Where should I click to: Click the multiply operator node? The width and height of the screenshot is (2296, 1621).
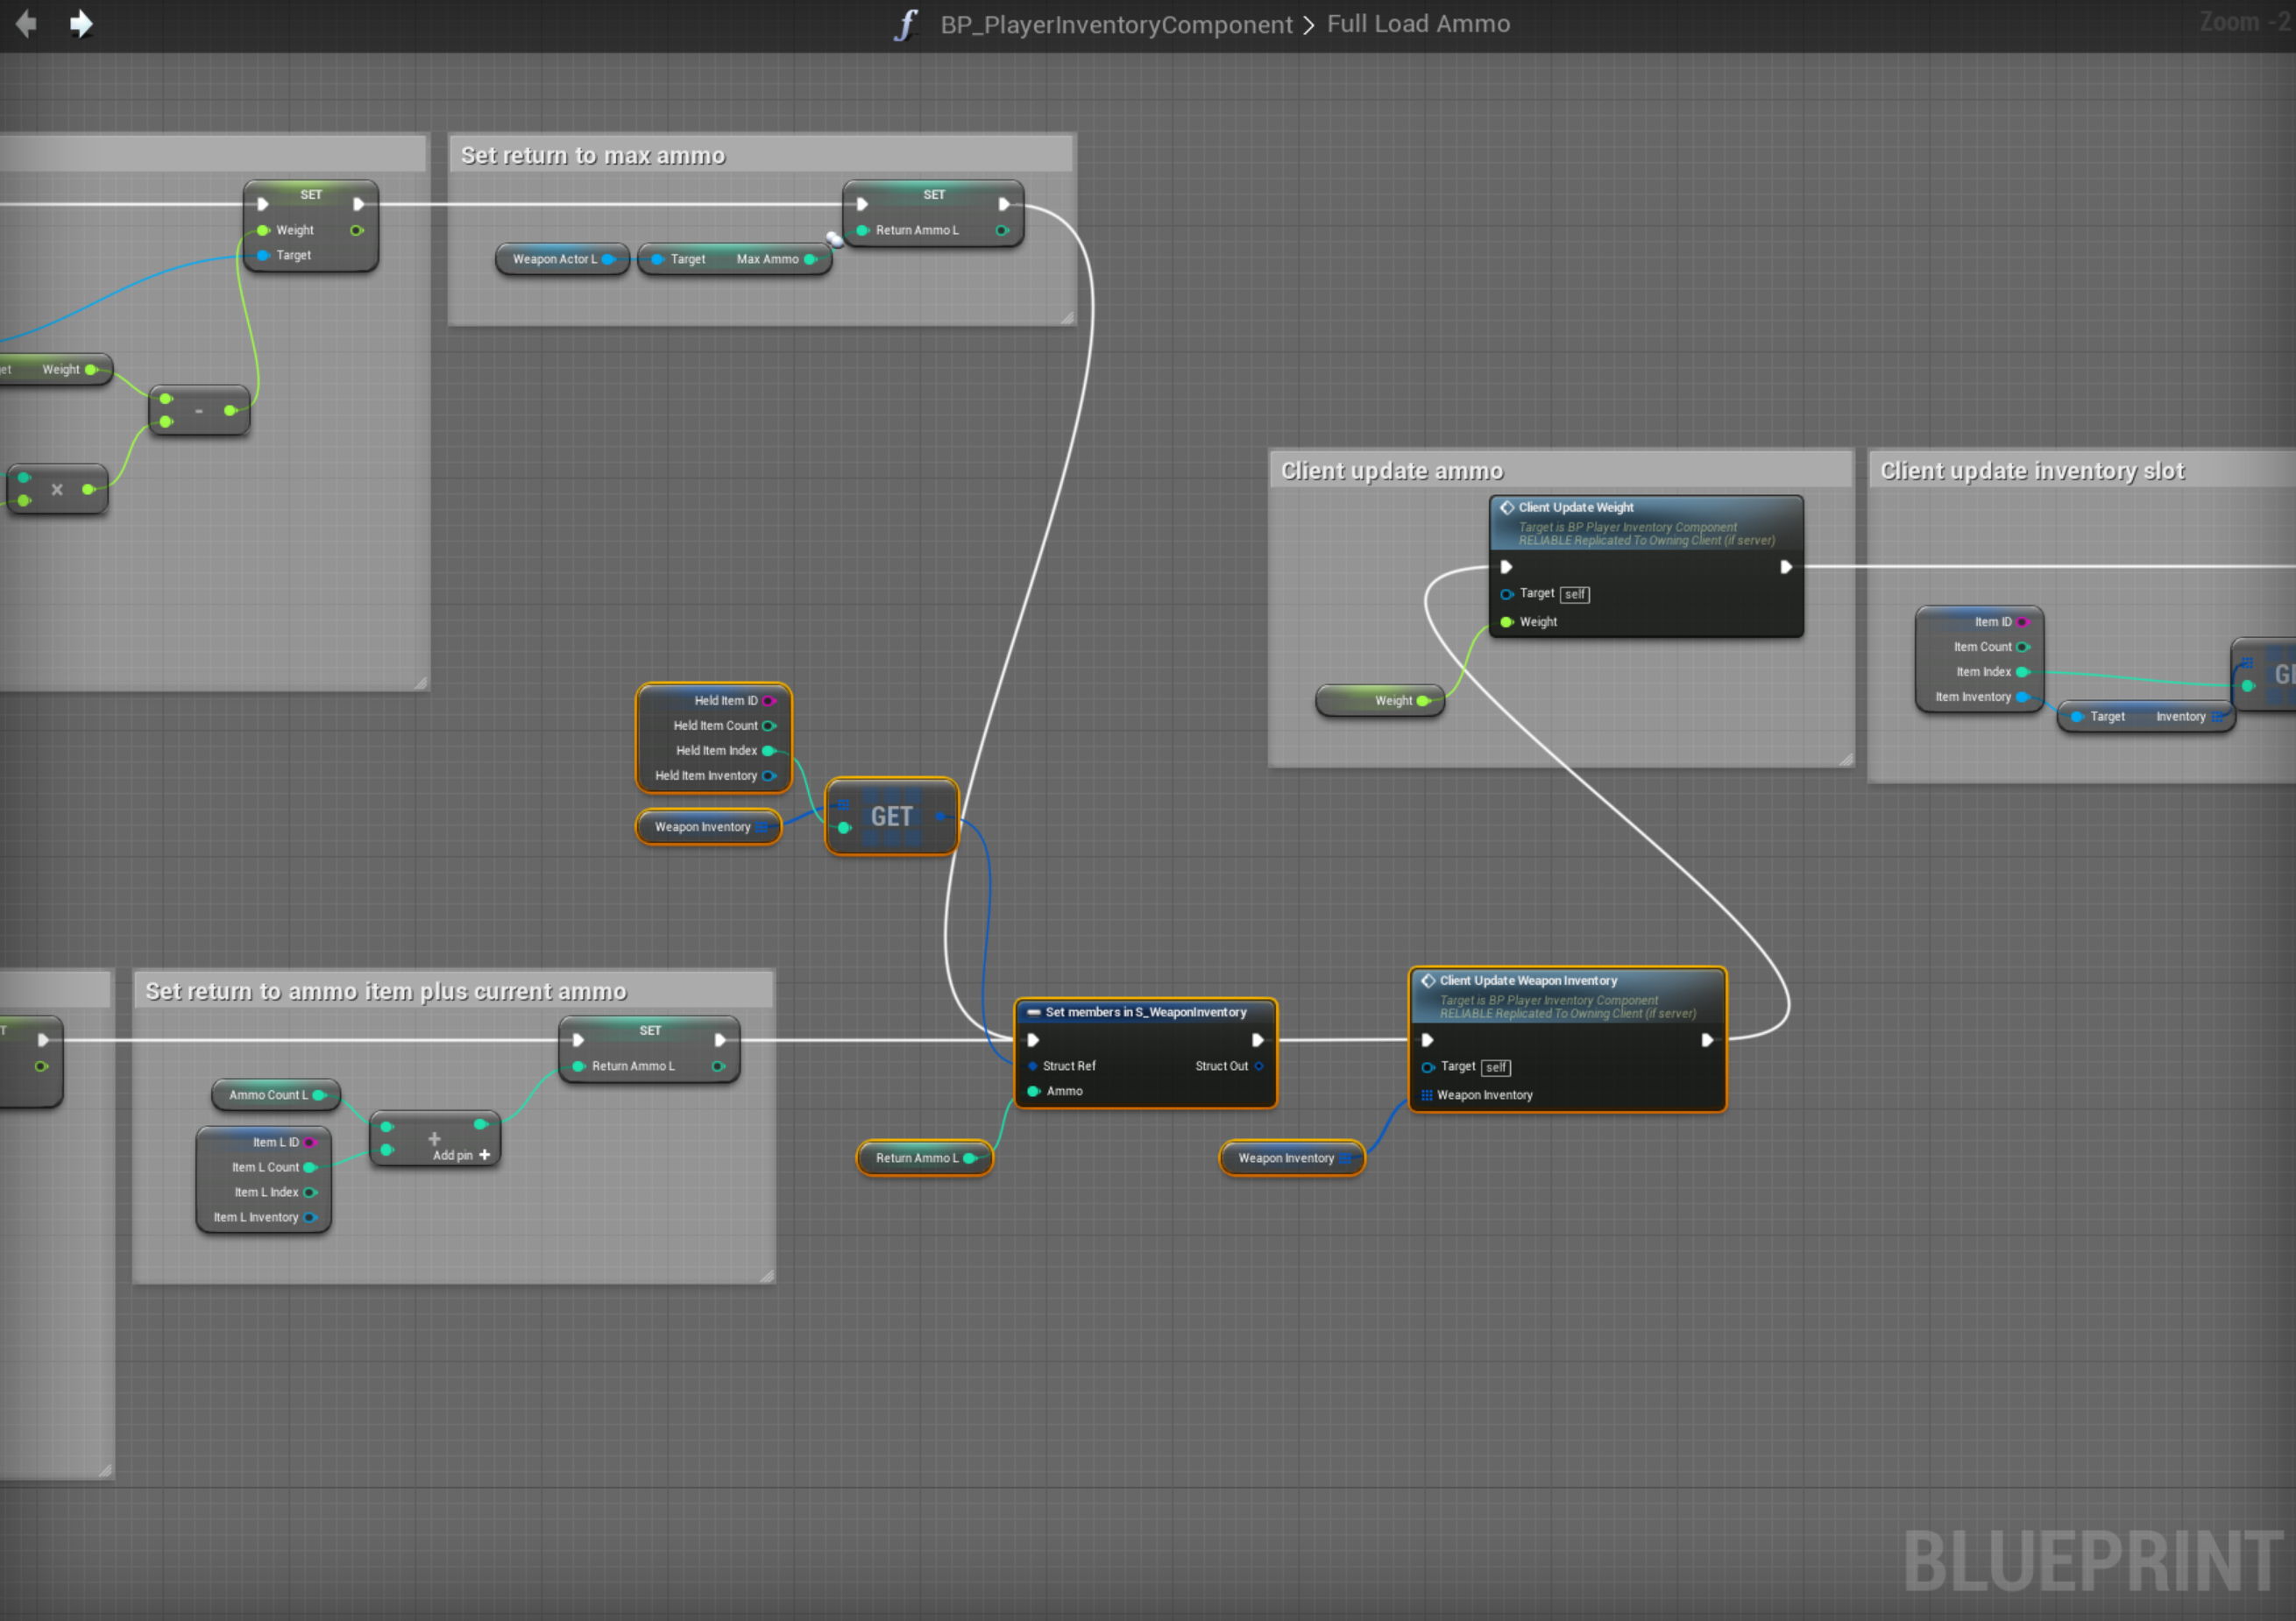[57, 490]
